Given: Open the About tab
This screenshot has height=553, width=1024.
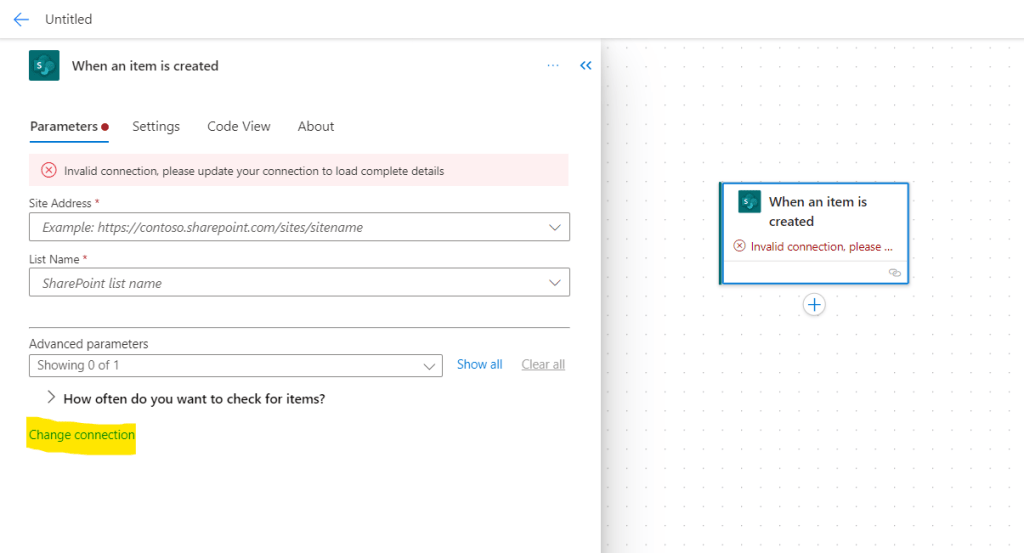Looking at the screenshot, I should coord(316,127).
